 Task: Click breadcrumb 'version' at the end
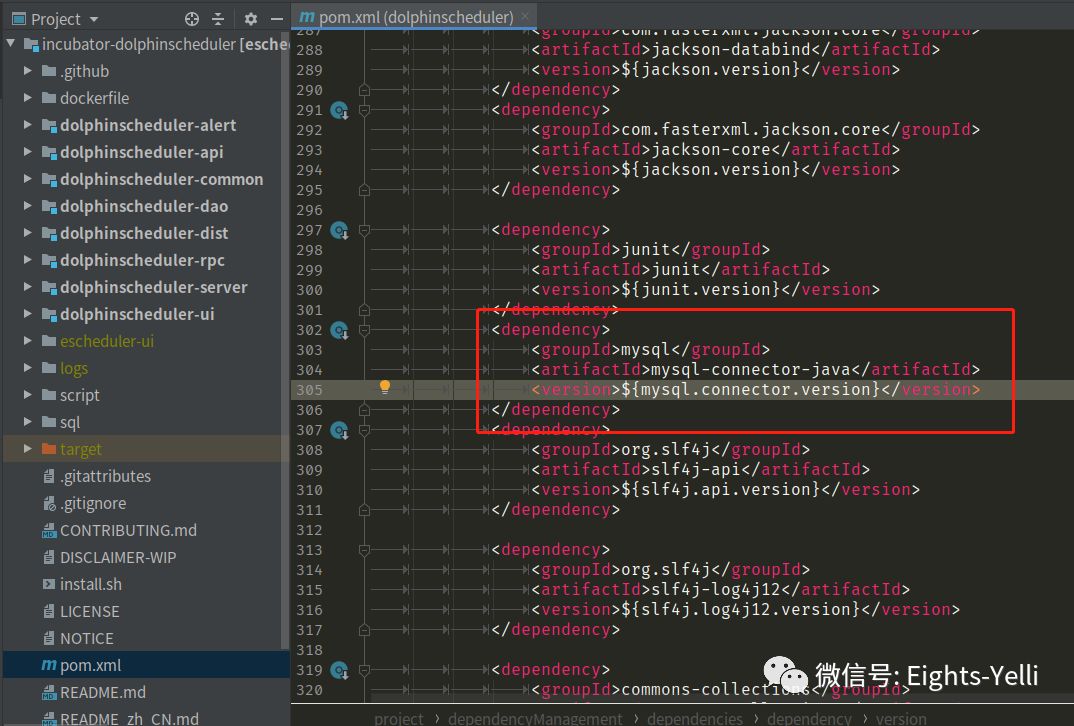click(x=901, y=718)
